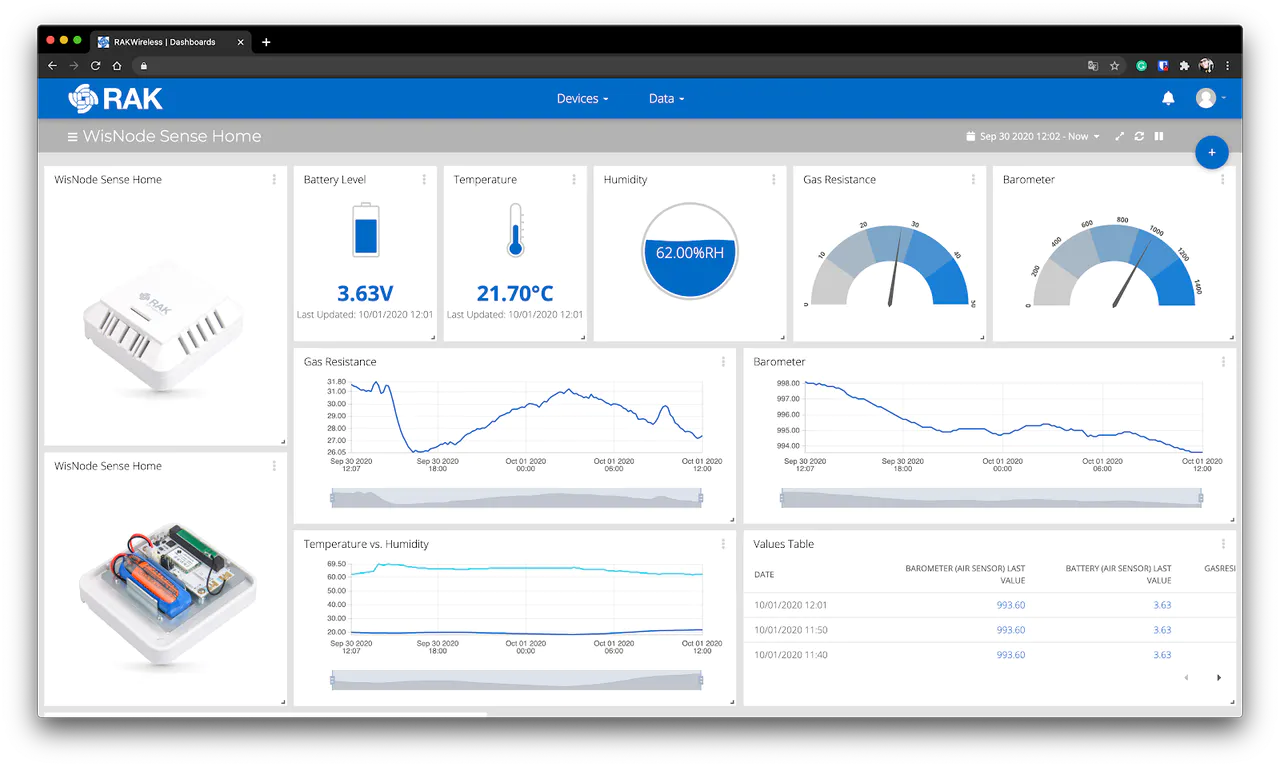Viewport: 1280px width, 767px height.
Task: Open Barometer gauge widget options
Action: click(x=1223, y=180)
